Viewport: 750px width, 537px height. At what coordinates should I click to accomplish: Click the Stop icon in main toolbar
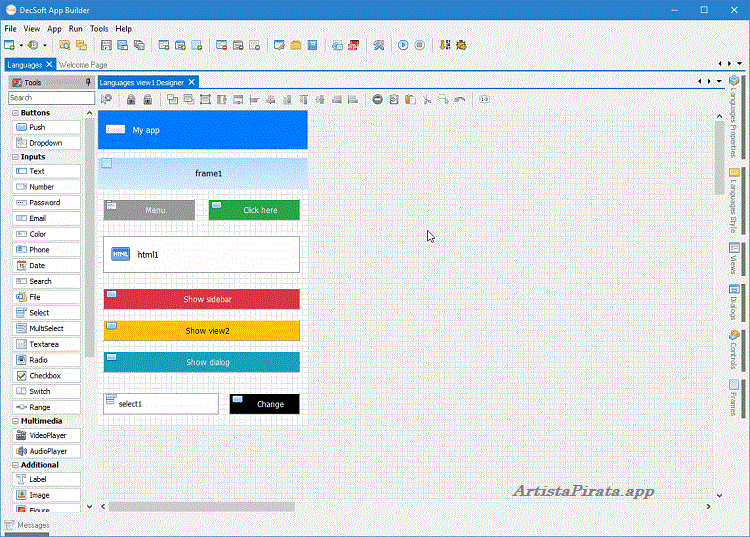pos(419,45)
